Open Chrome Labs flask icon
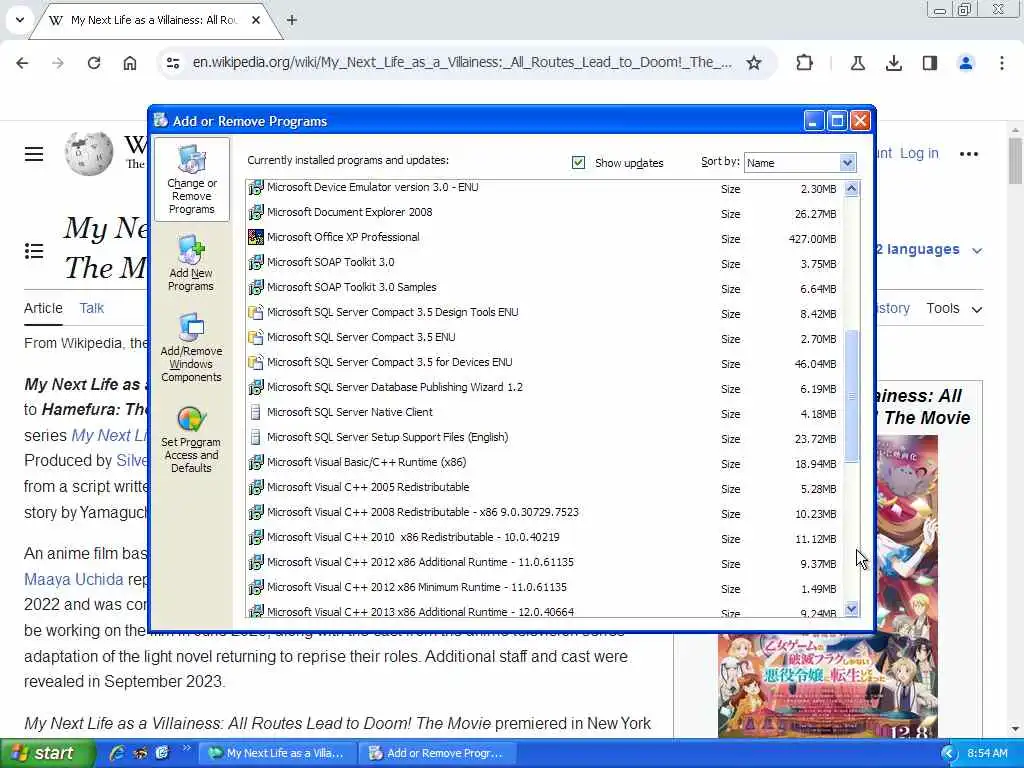The height and width of the screenshot is (768, 1024). click(x=857, y=63)
